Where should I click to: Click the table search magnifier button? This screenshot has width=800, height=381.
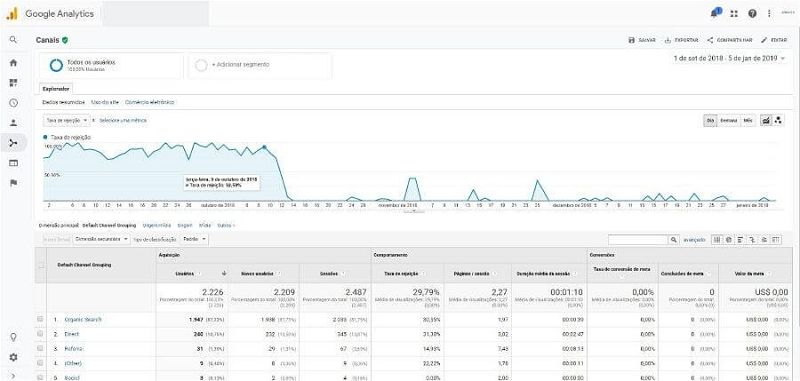pos(674,239)
